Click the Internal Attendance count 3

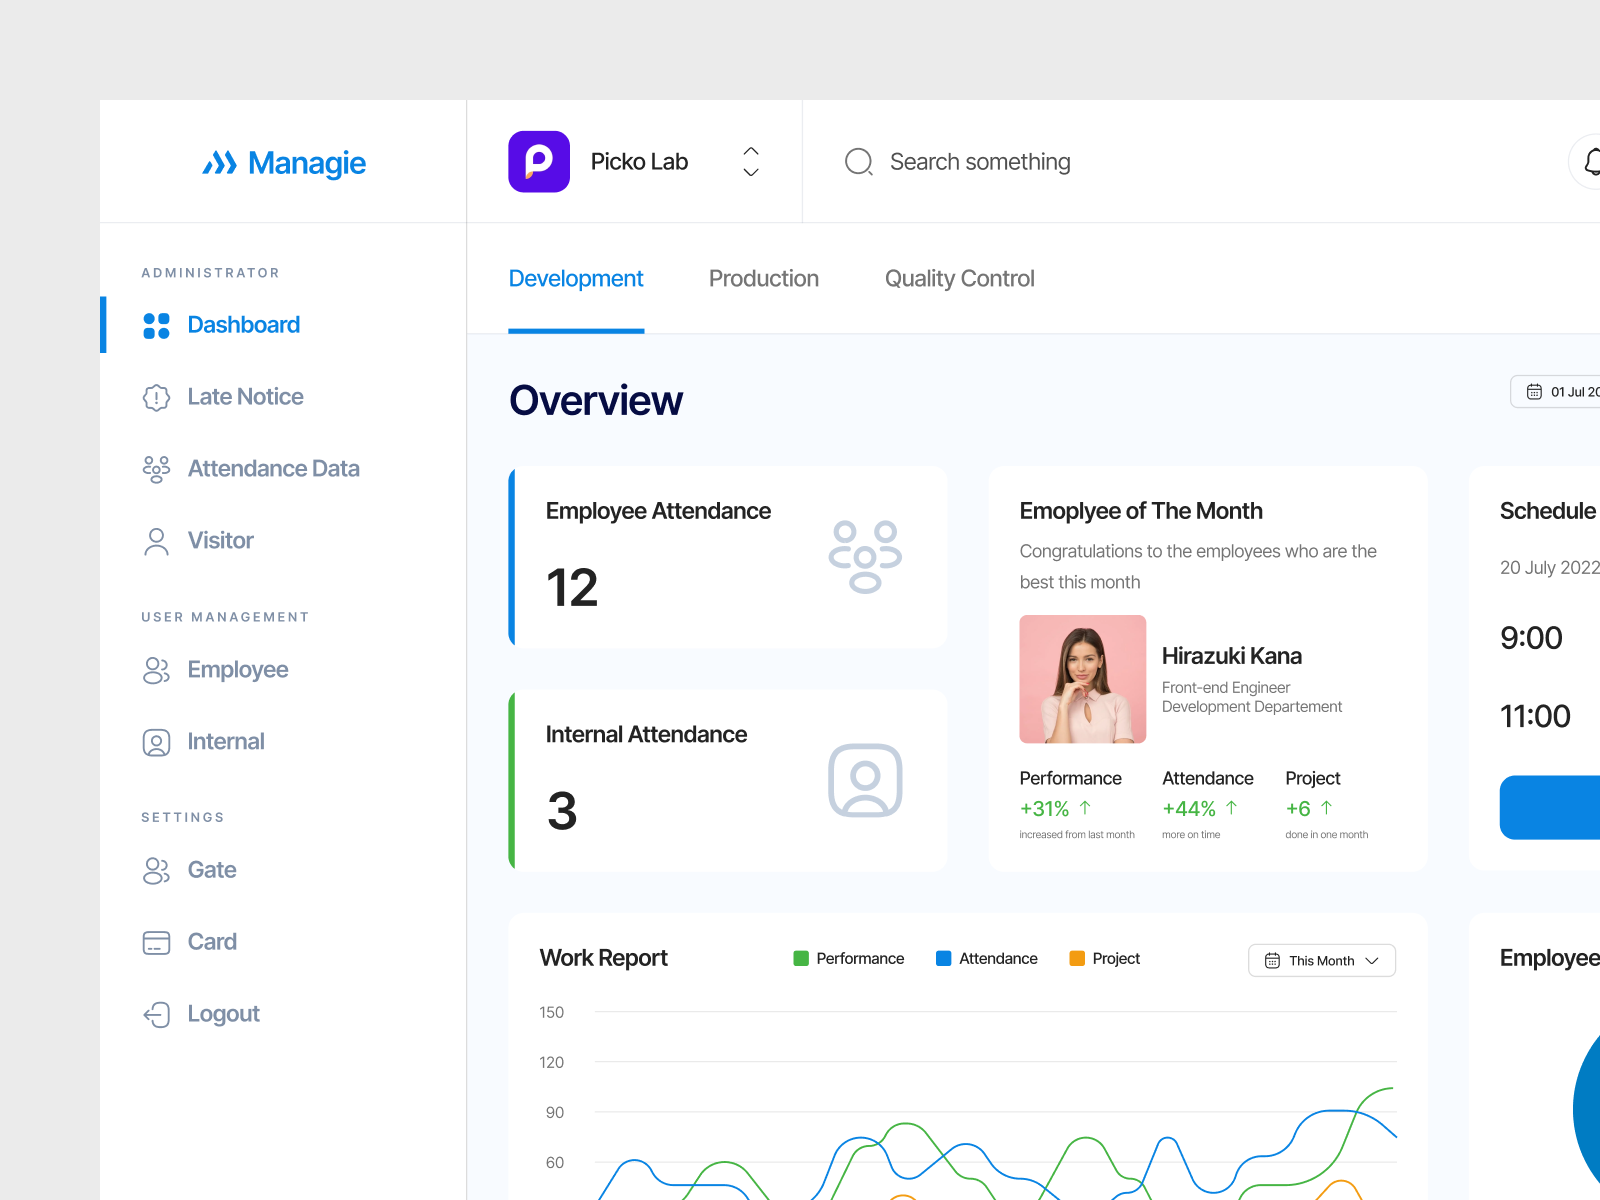pyautogui.click(x=562, y=811)
